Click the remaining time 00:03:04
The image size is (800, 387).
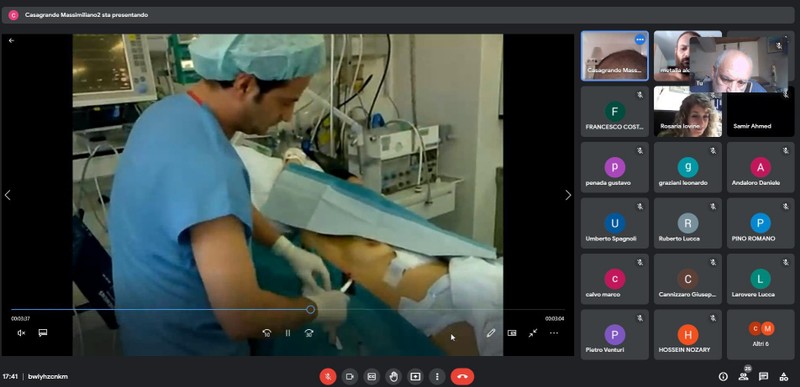pos(555,319)
